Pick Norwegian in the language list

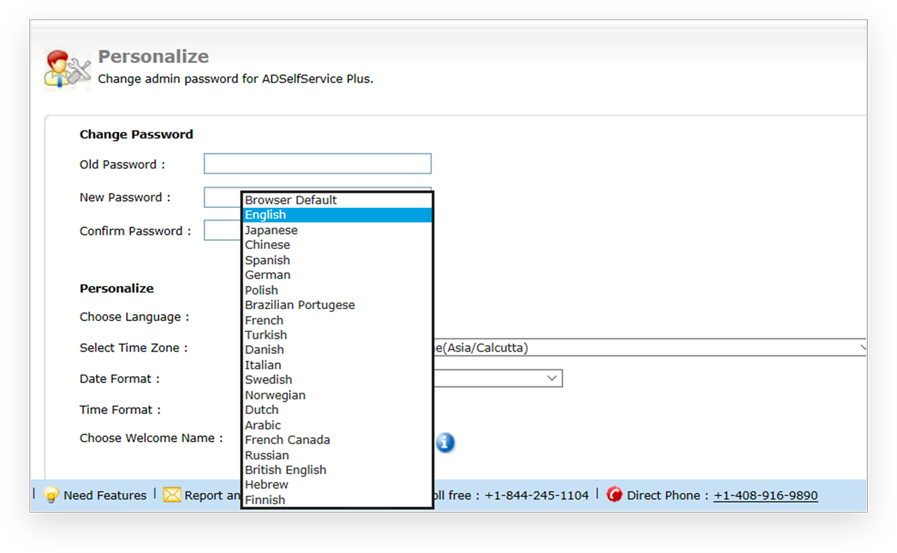[x=337, y=395]
